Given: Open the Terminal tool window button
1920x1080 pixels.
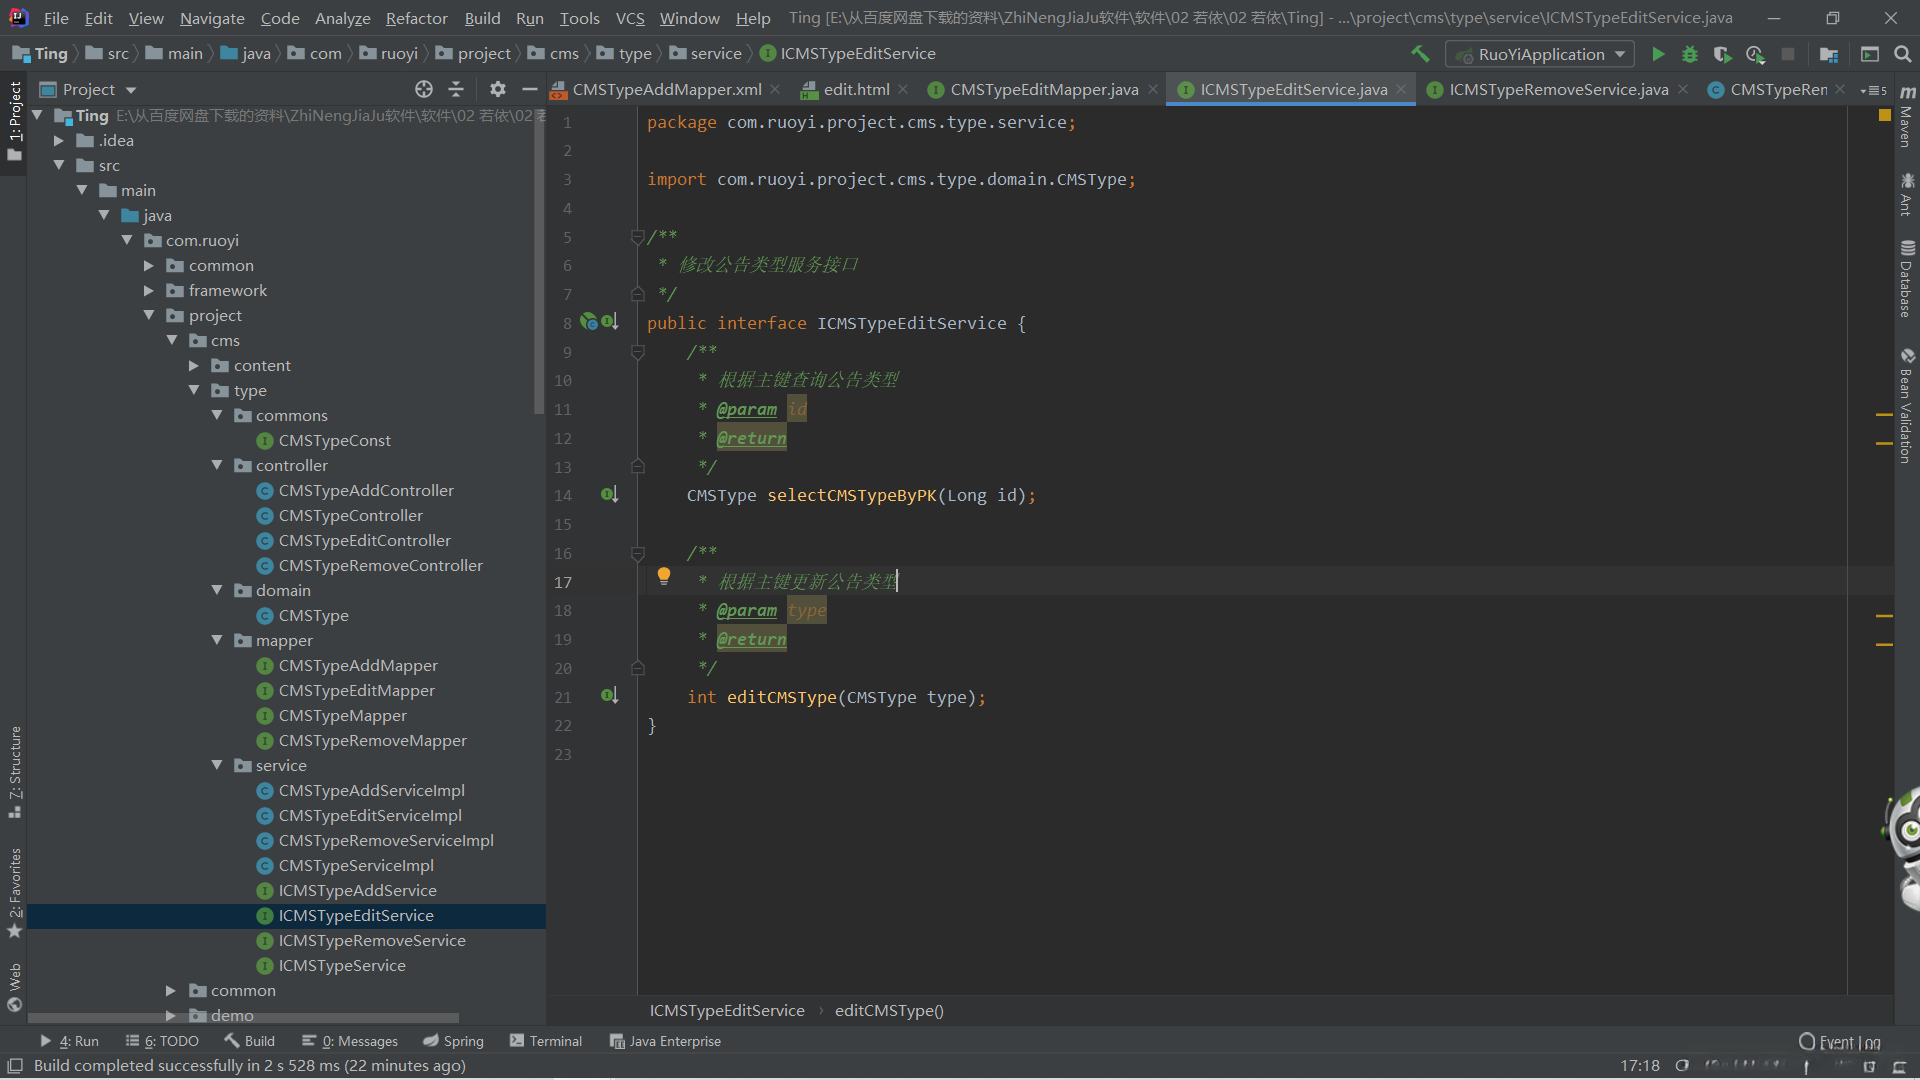Looking at the screenshot, I should [x=546, y=1041].
